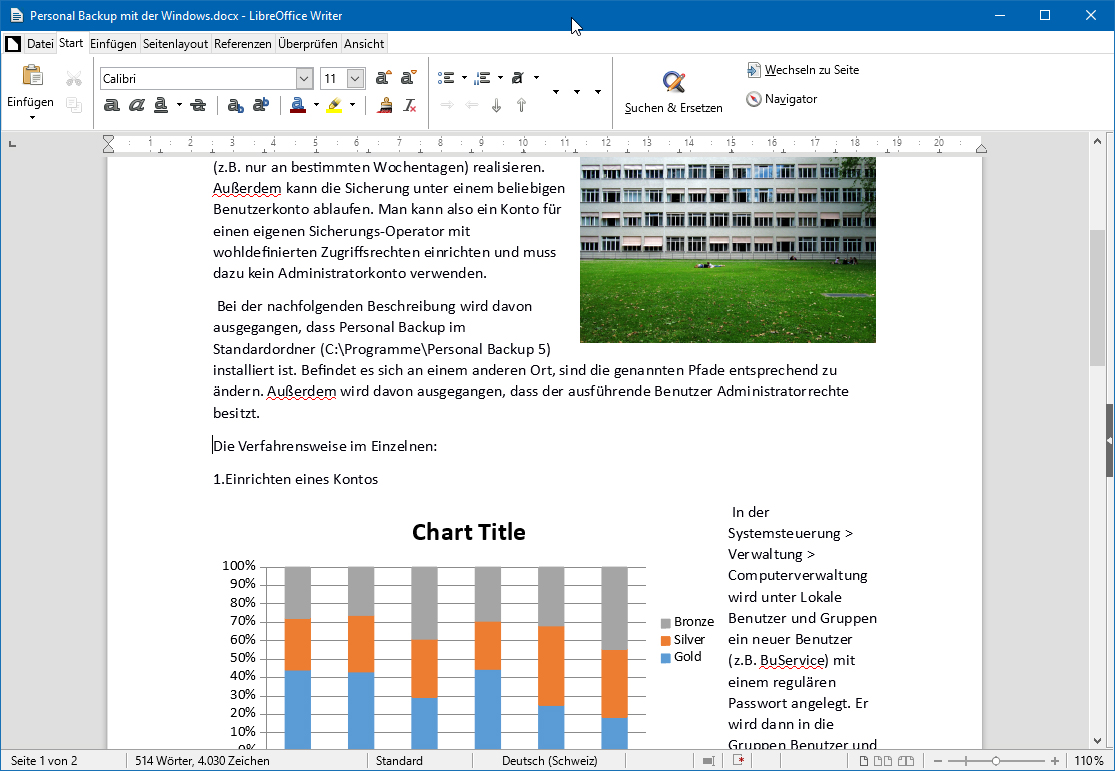Click the copy icon below scissors

tap(74, 105)
